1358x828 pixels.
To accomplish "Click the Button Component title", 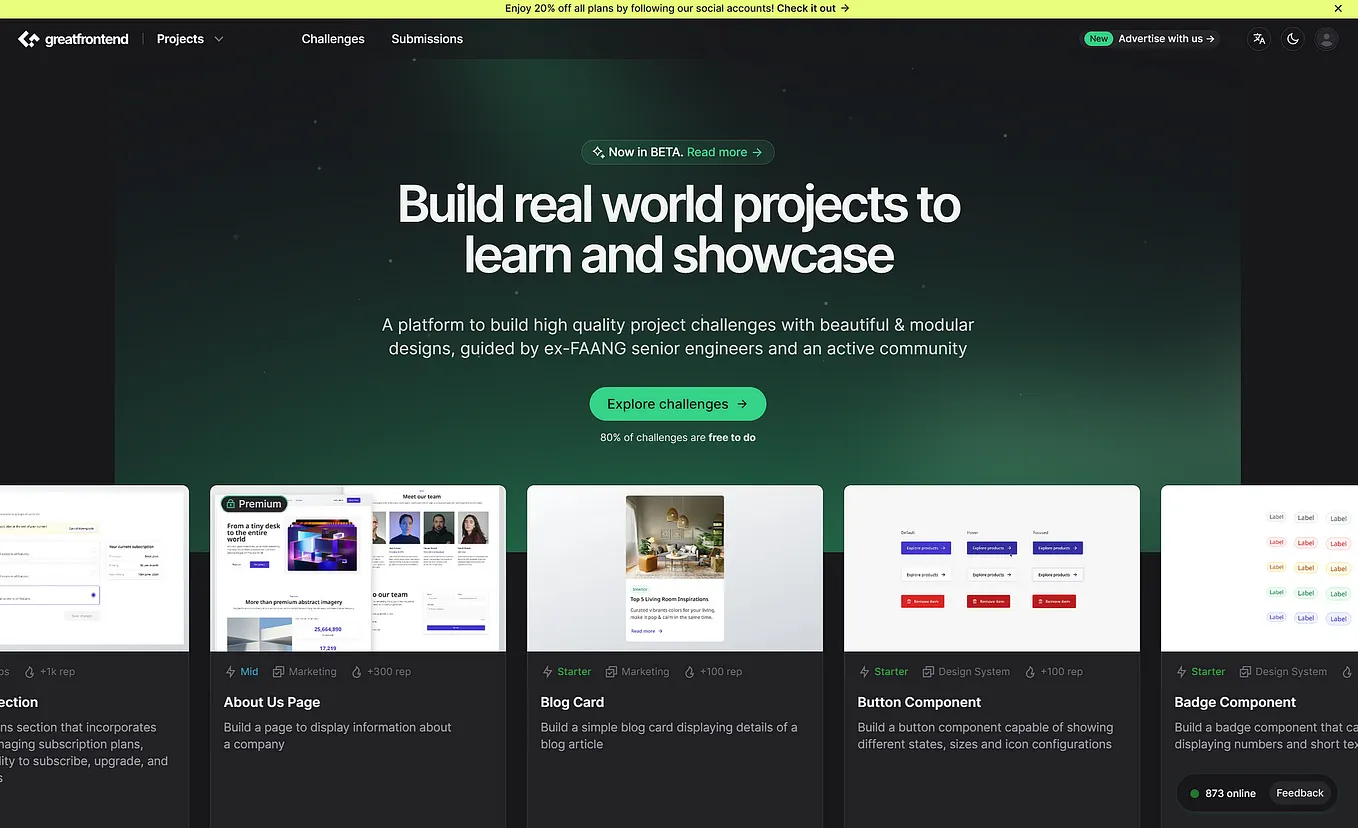I will (x=919, y=702).
